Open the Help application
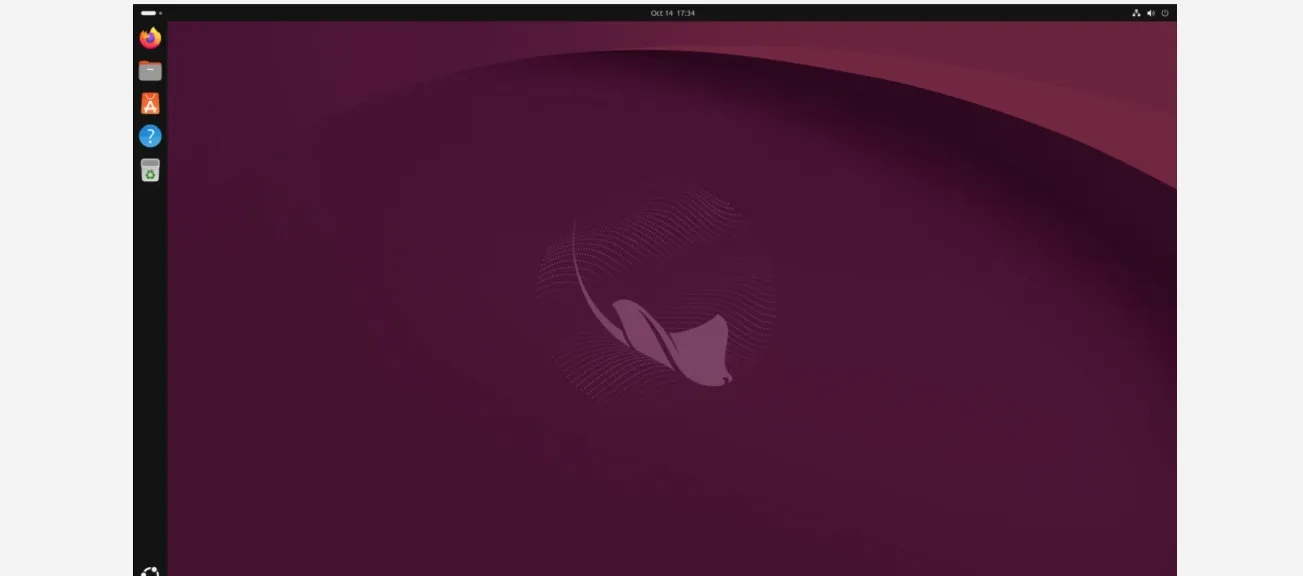The height and width of the screenshot is (576, 1303). (150, 136)
